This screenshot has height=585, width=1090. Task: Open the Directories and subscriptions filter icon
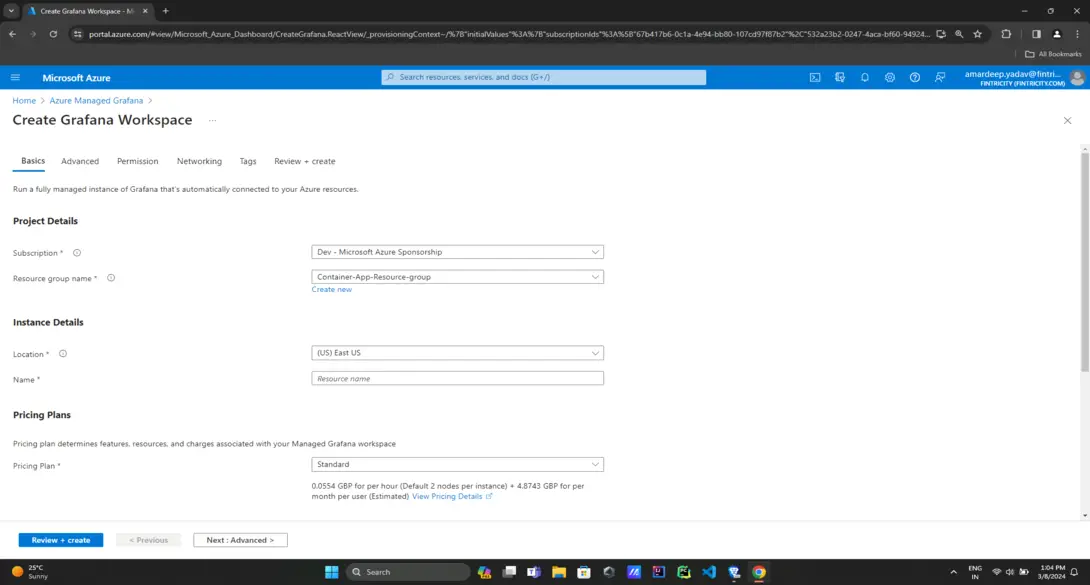(x=840, y=77)
